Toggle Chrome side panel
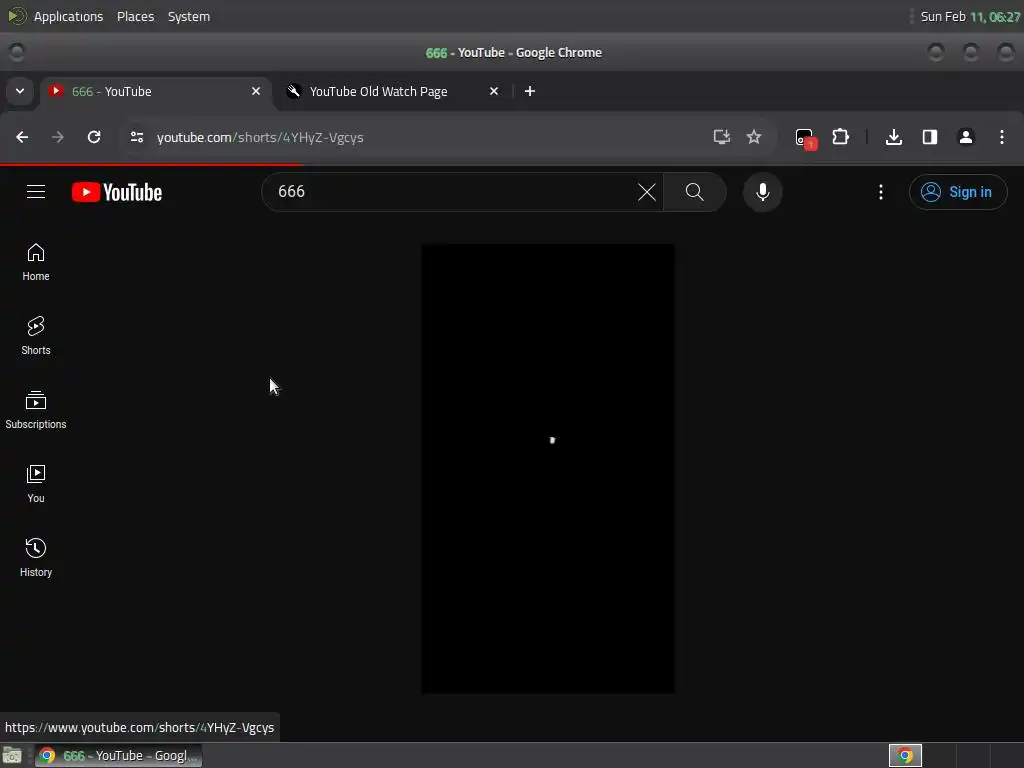Image resolution: width=1024 pixels, height=768 pixels. coord(929,137)
